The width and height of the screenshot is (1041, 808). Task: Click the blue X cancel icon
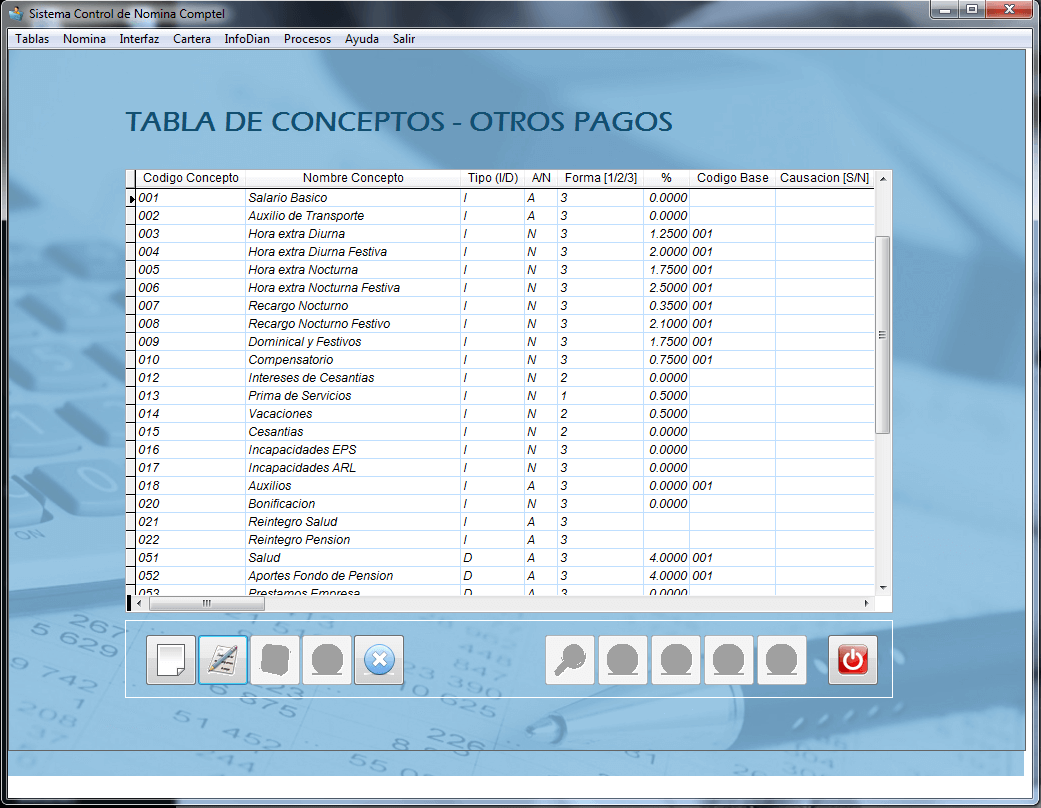click(x=379, y=660)
